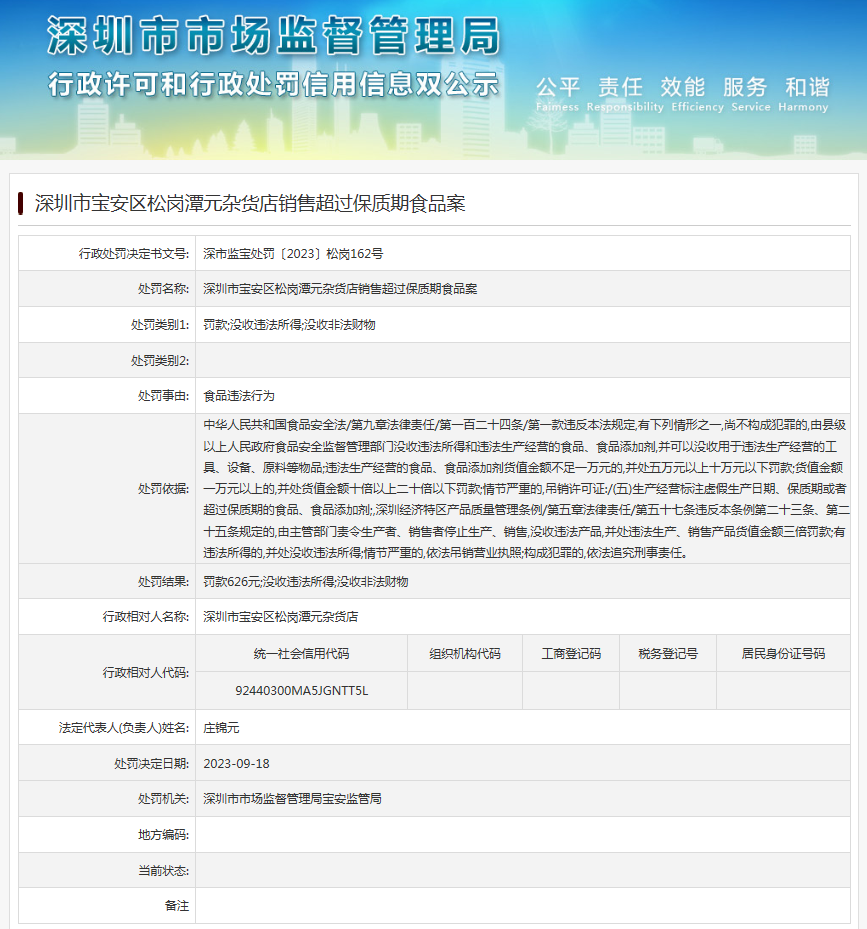This screenshot has width=867, height=929.
Task: Click the red bar beside the case title
Action: coord(21,204)
